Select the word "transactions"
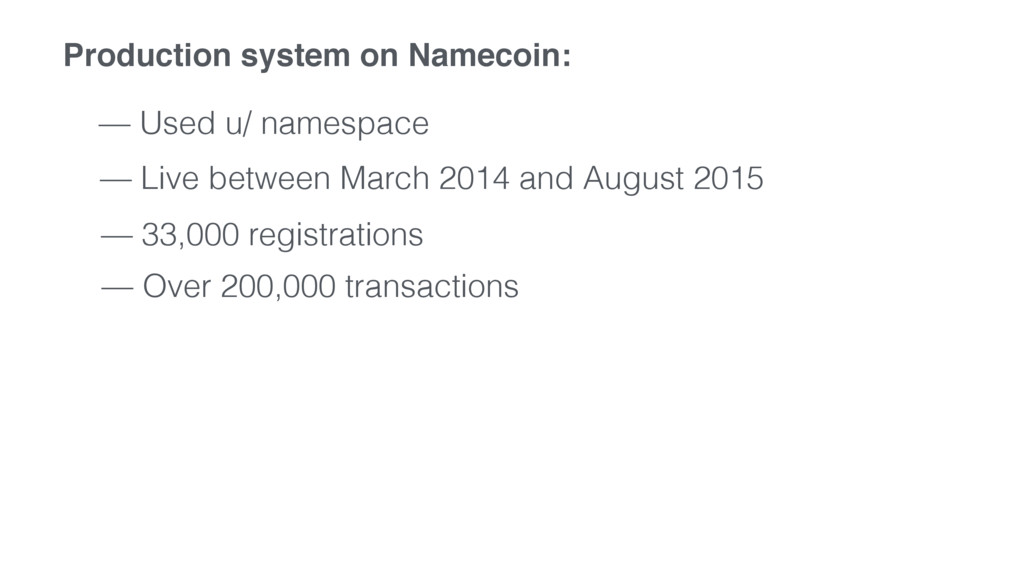Viewport: 1024px width, 576px height. [432, 286]
